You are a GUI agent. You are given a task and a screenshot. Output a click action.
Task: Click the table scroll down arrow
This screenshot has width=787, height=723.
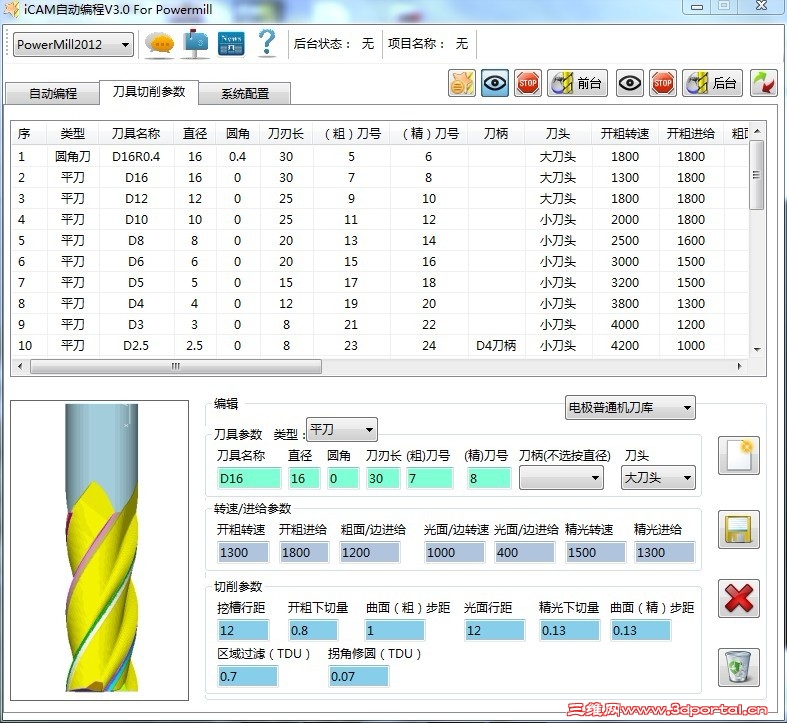pyautogui.click(x=757, y=350)
